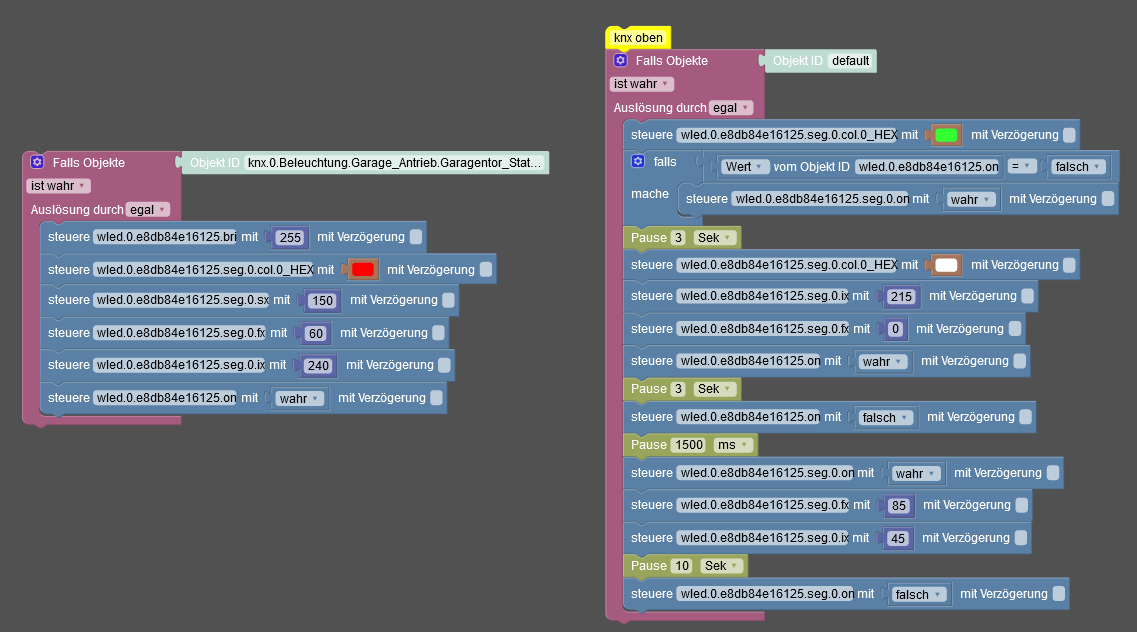This screenshot has height=632, width=1137.
Task: Edit number field 45 for seg.0.ix
Action: [898, 539]
